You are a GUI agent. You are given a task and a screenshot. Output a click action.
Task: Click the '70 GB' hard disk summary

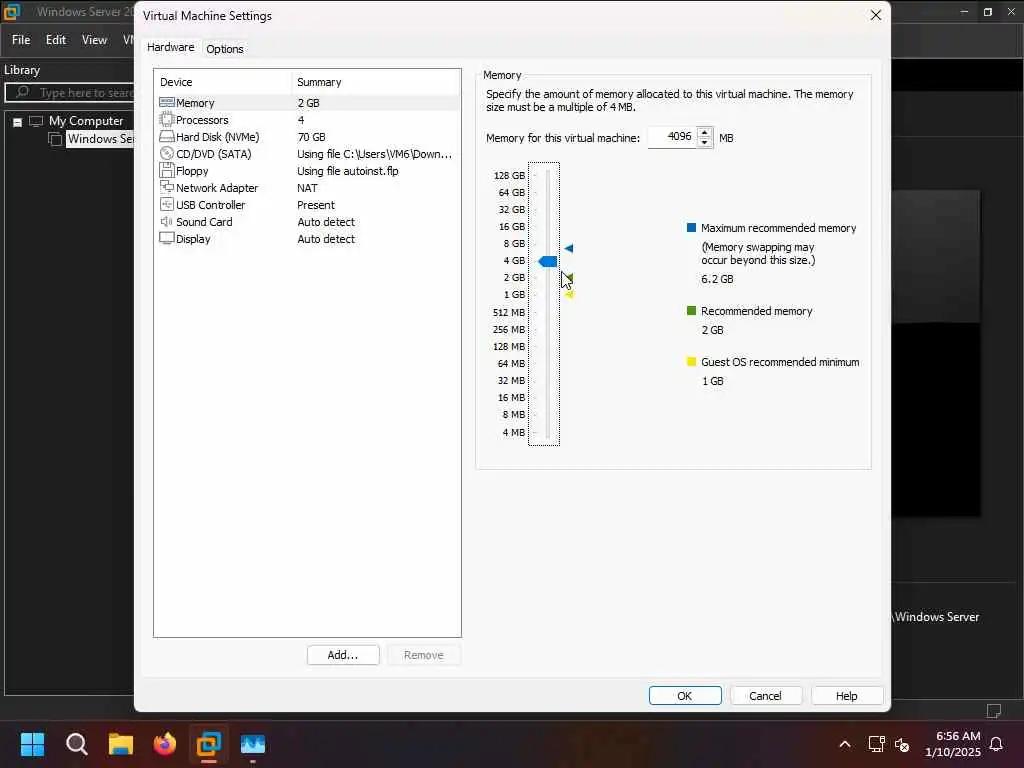tap(311, 137)
